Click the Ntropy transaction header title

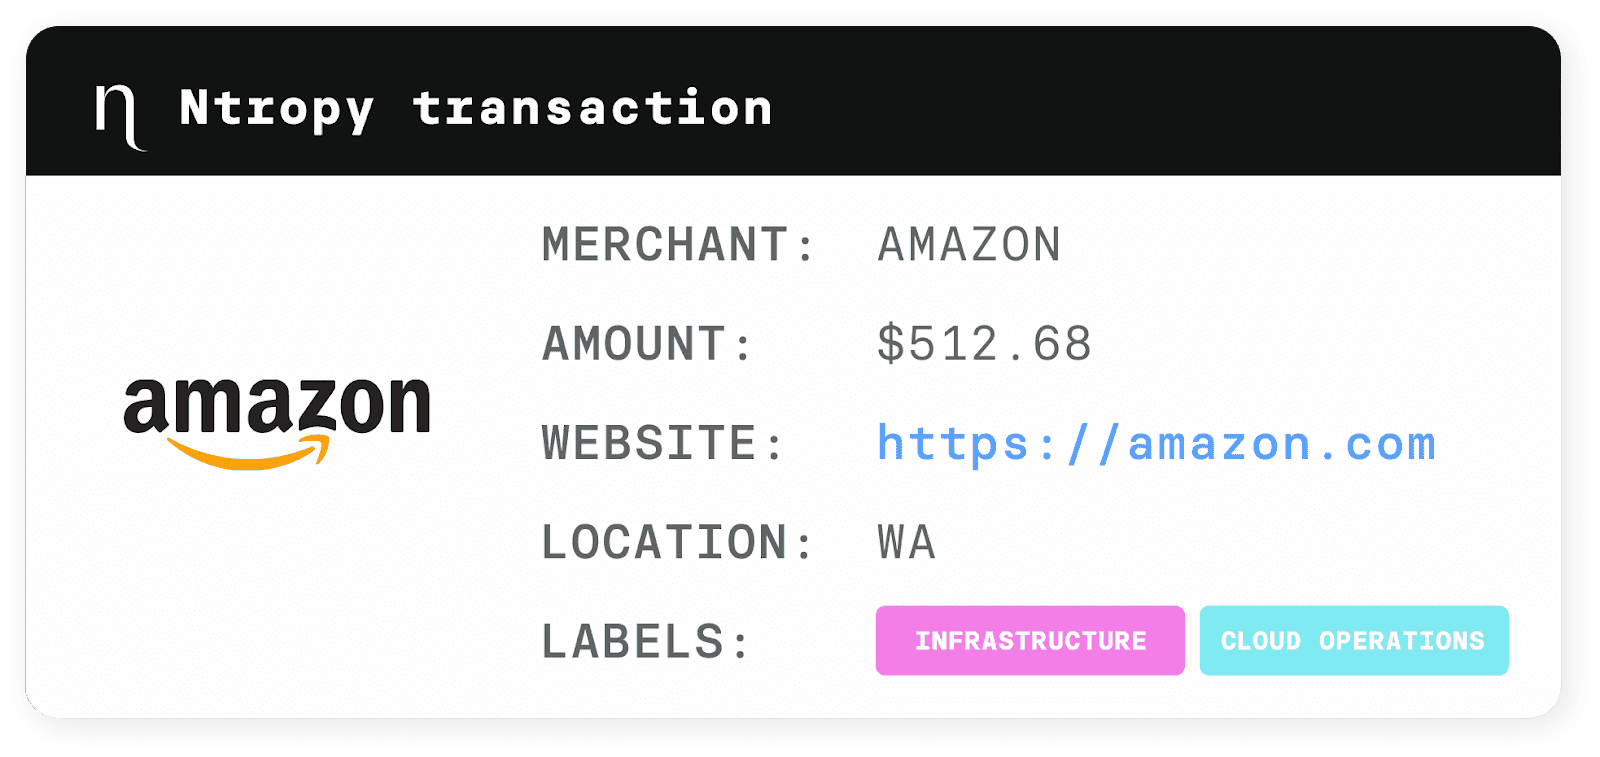coord(476,109)
